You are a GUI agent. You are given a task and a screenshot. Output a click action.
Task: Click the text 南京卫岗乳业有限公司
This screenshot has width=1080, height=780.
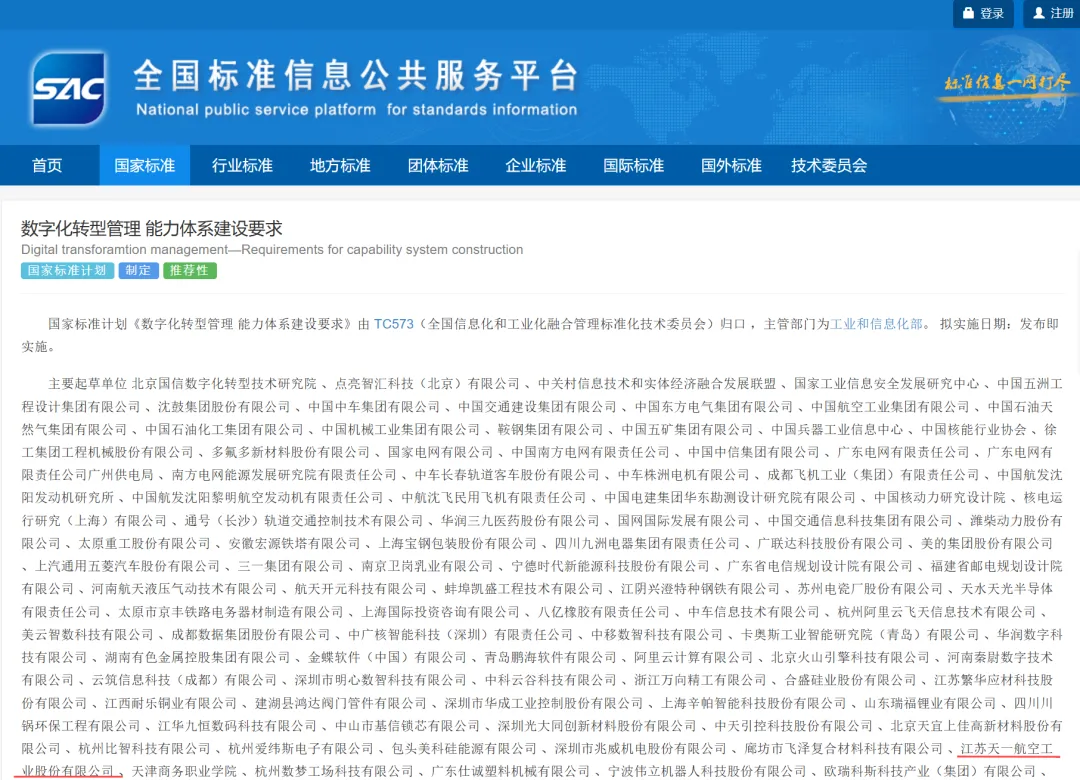pyautogui.click(x=427, y=566)
